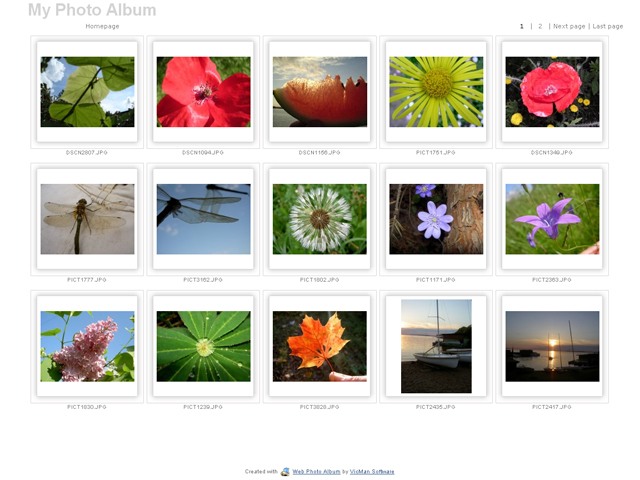Open the green leaves photo DSCN2807.JPG
The width and height of the screenshot is (640, 480).
[87, 92]
